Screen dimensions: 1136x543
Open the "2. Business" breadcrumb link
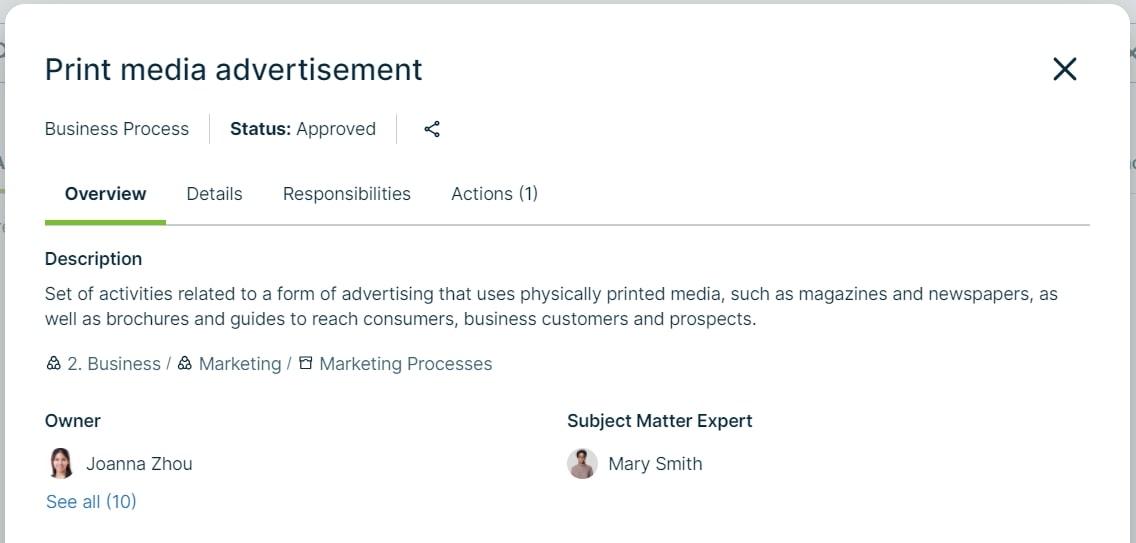114,364
